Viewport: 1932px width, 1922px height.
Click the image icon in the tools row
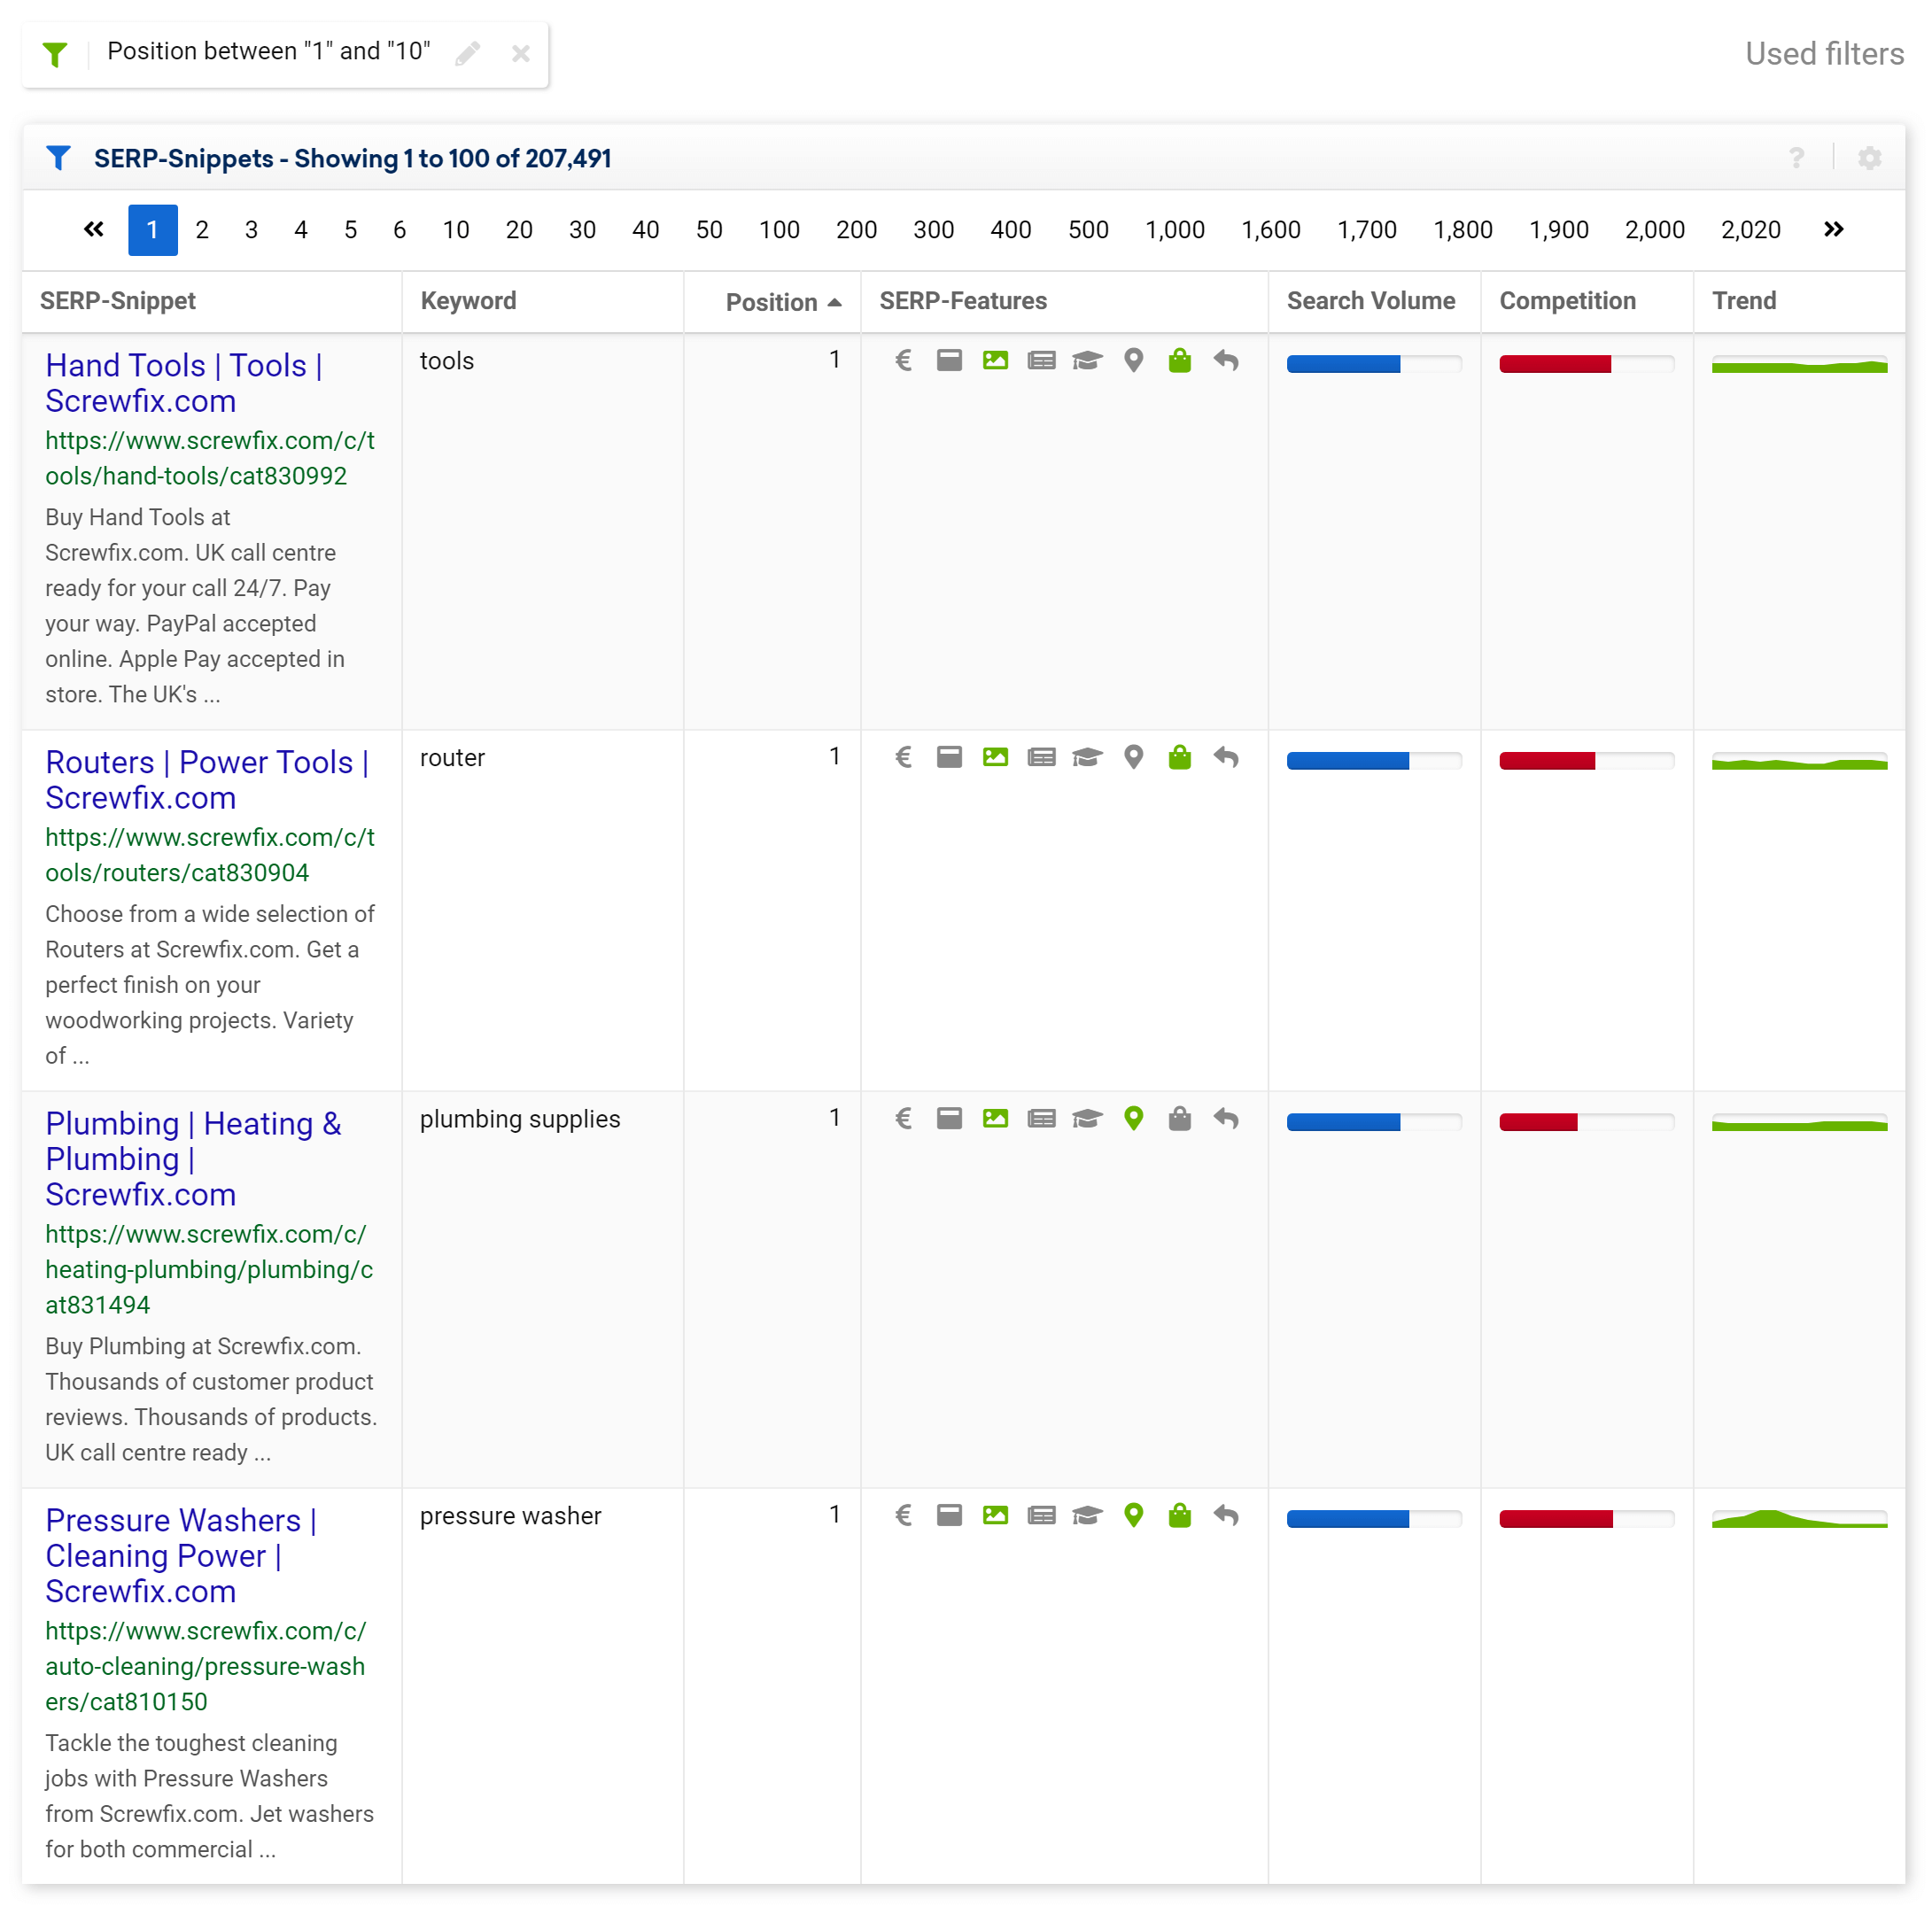click(x=995, y=361)
